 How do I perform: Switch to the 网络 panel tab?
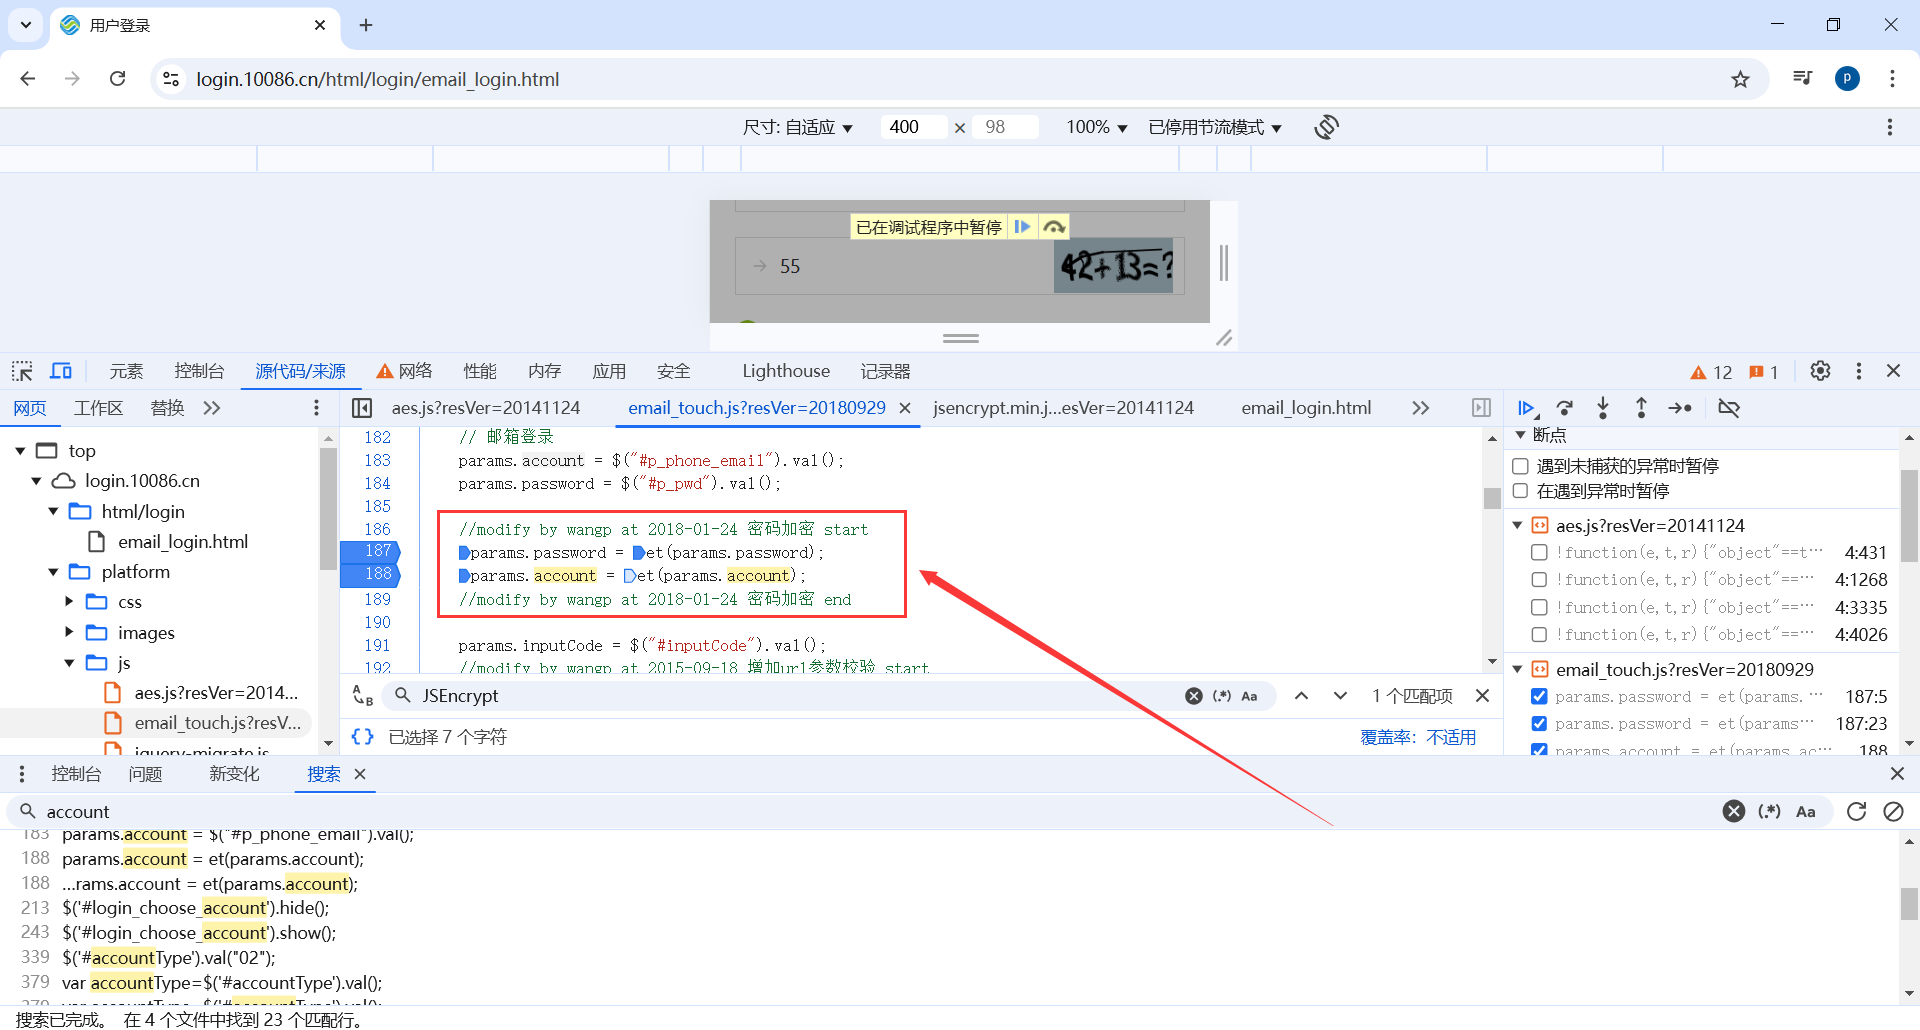point(404,371)
